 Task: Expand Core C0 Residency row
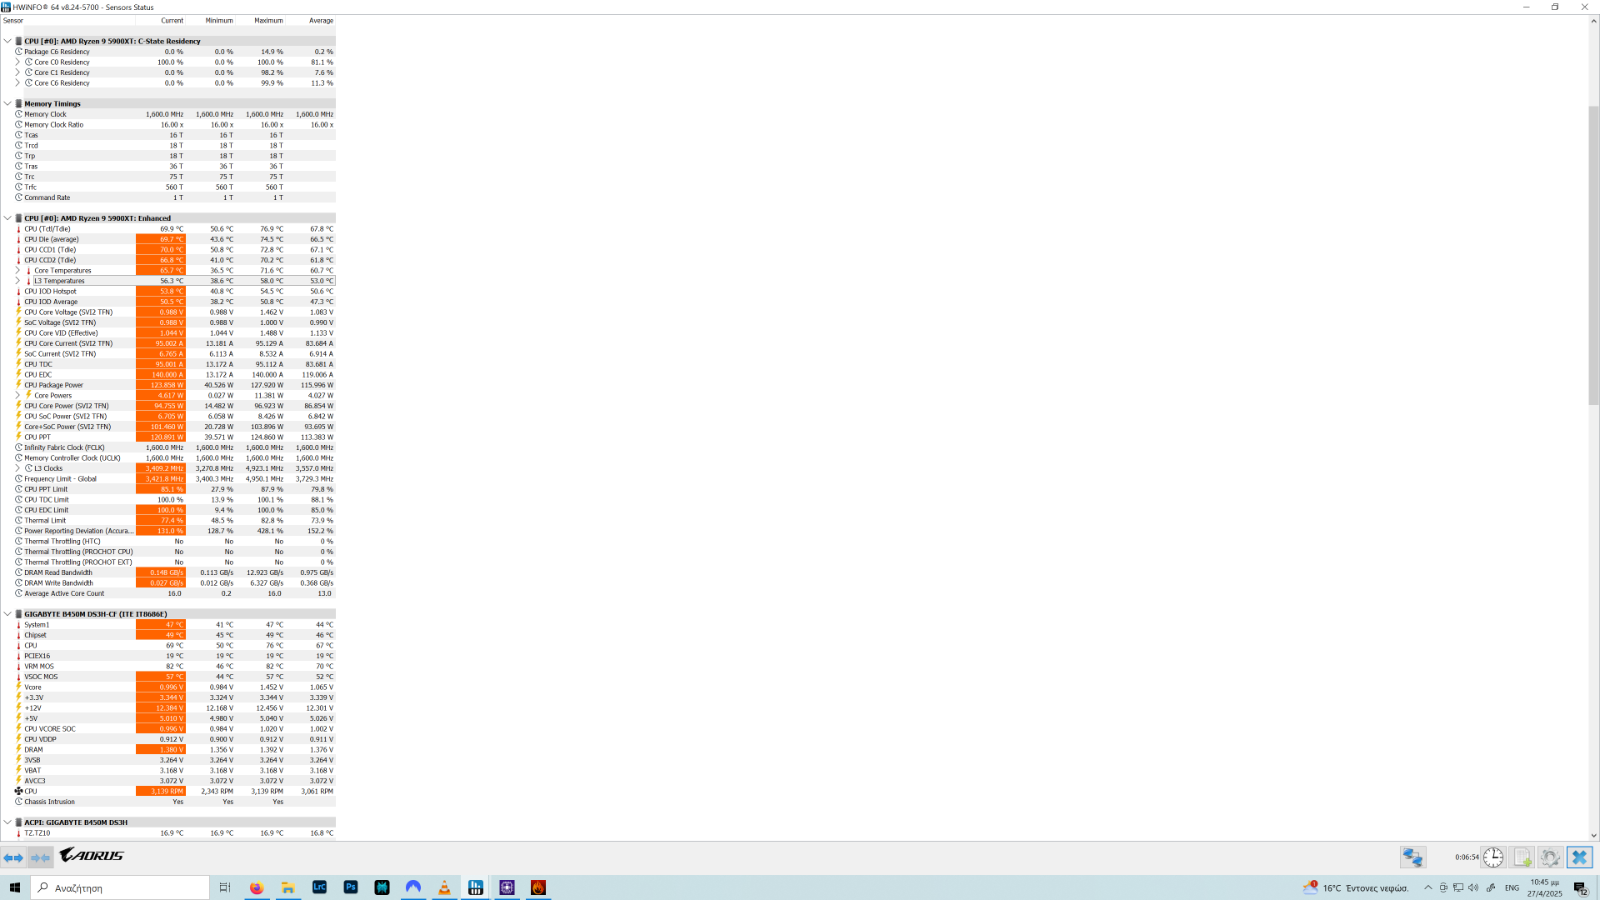(17, 62)
